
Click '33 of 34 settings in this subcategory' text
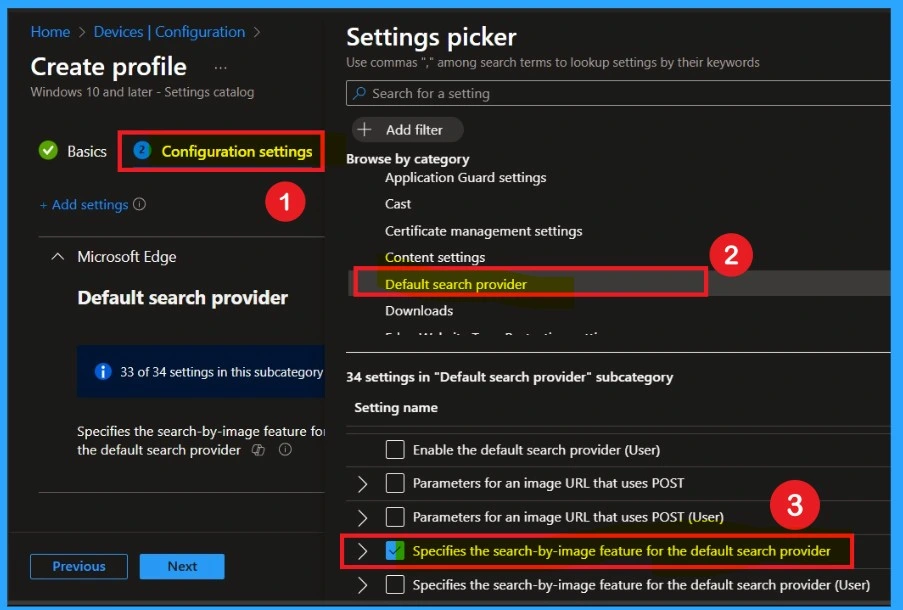pyautogui.click(x=221, y=372)
